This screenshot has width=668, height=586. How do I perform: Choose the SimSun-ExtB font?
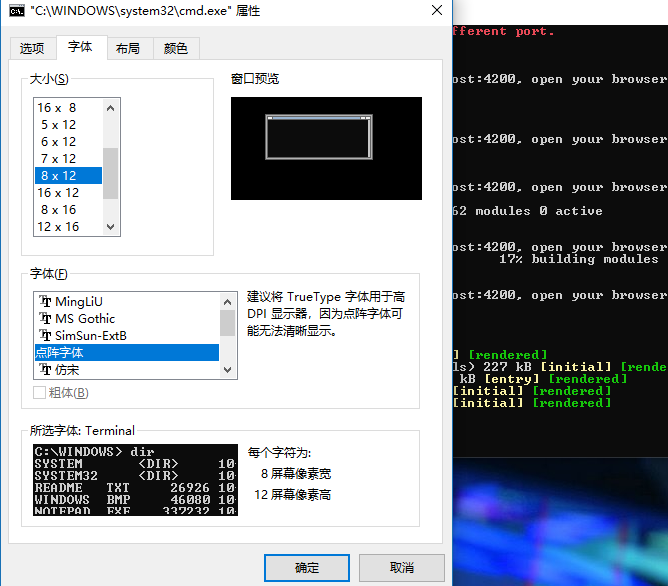(x=127, y=336)
